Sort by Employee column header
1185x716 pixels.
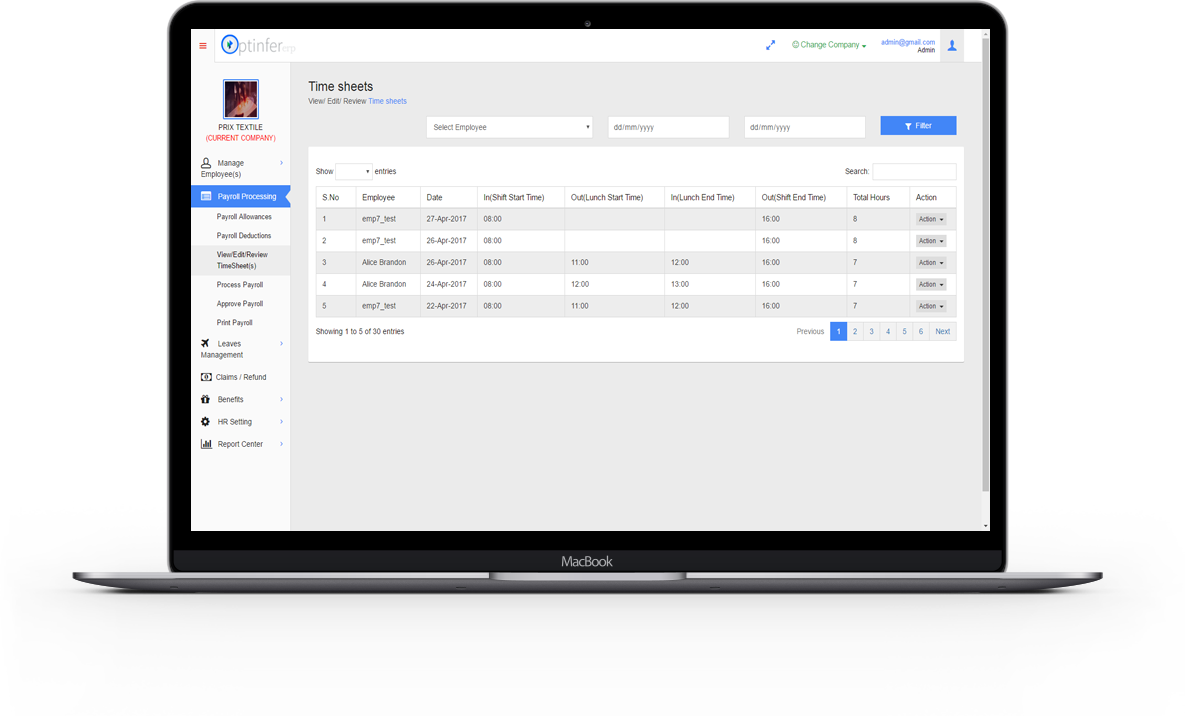388,197
